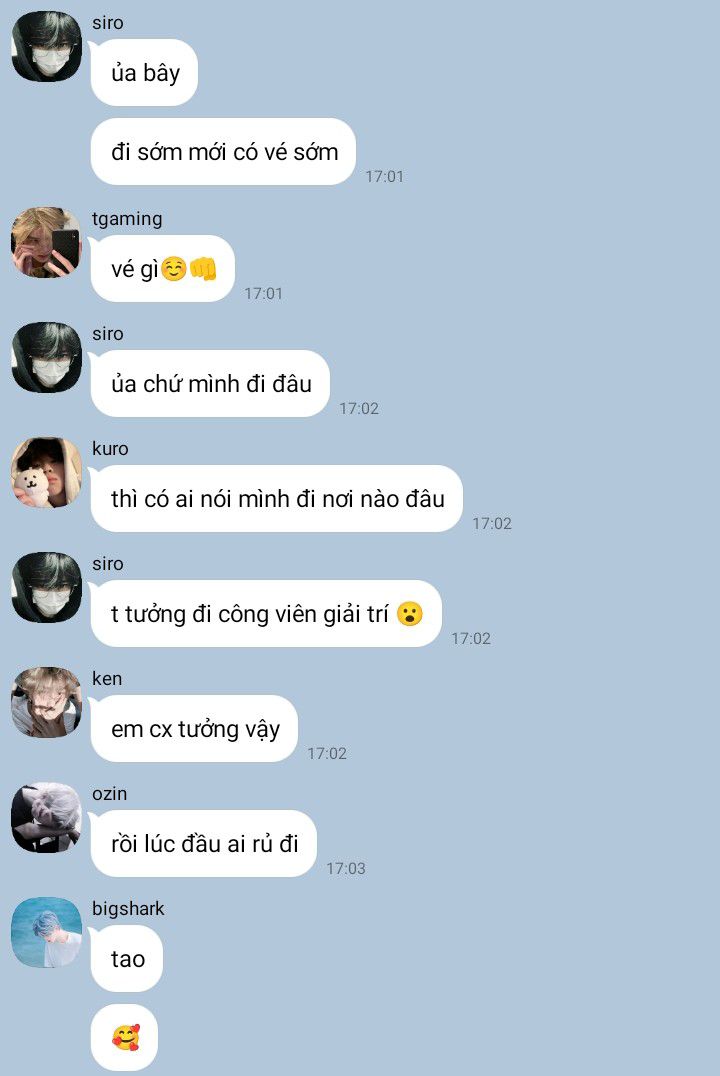Tap the 'vé gì' message bubble
The image size is (720, 1076).
pos(163,268)
